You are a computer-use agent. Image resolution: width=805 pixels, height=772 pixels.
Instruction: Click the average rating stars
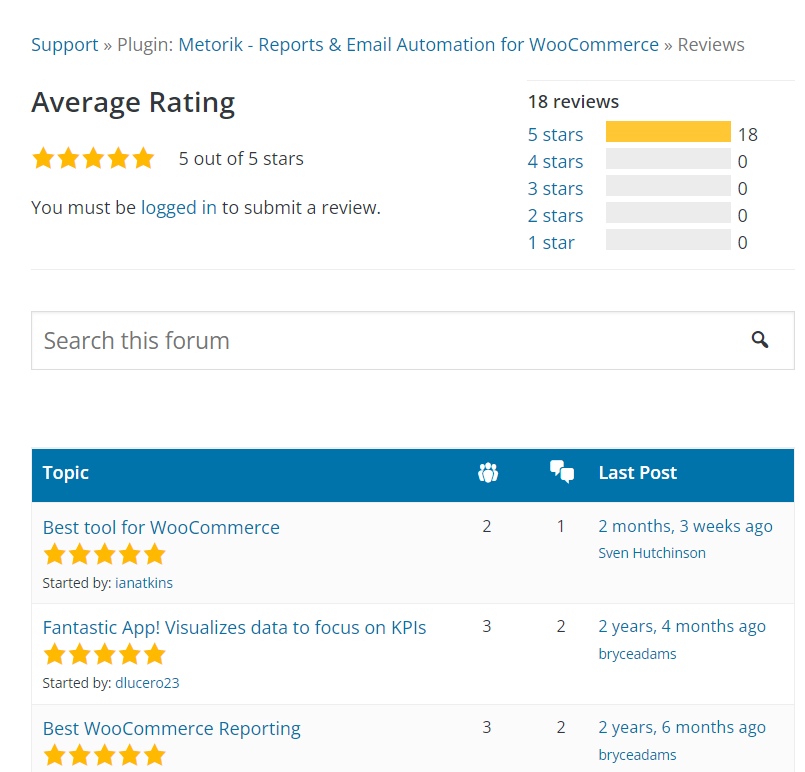[x=93, y=159]
